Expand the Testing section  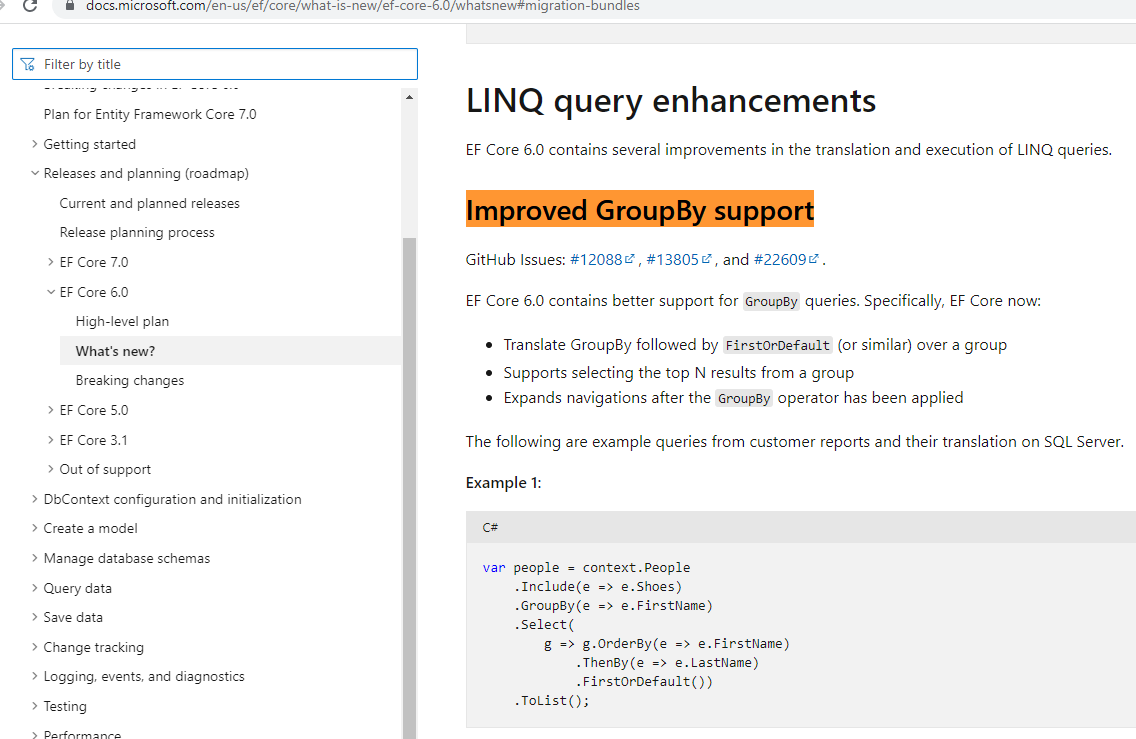coord(35,706)
